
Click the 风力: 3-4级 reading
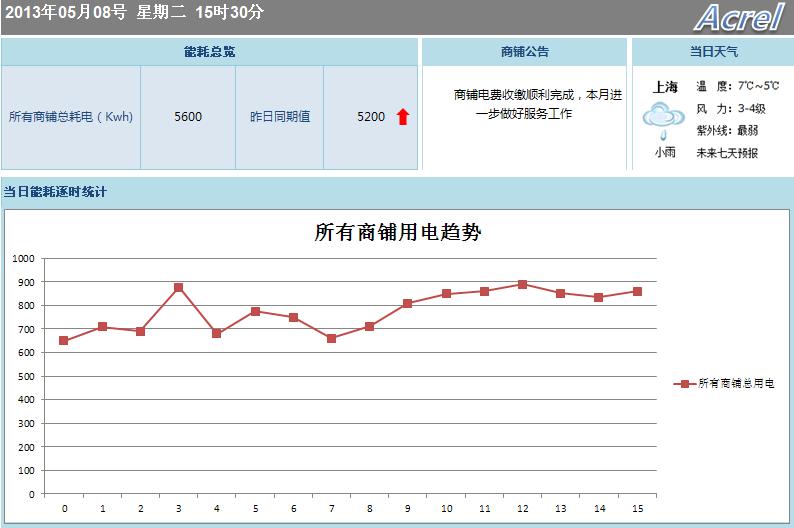tap(731, 108)
